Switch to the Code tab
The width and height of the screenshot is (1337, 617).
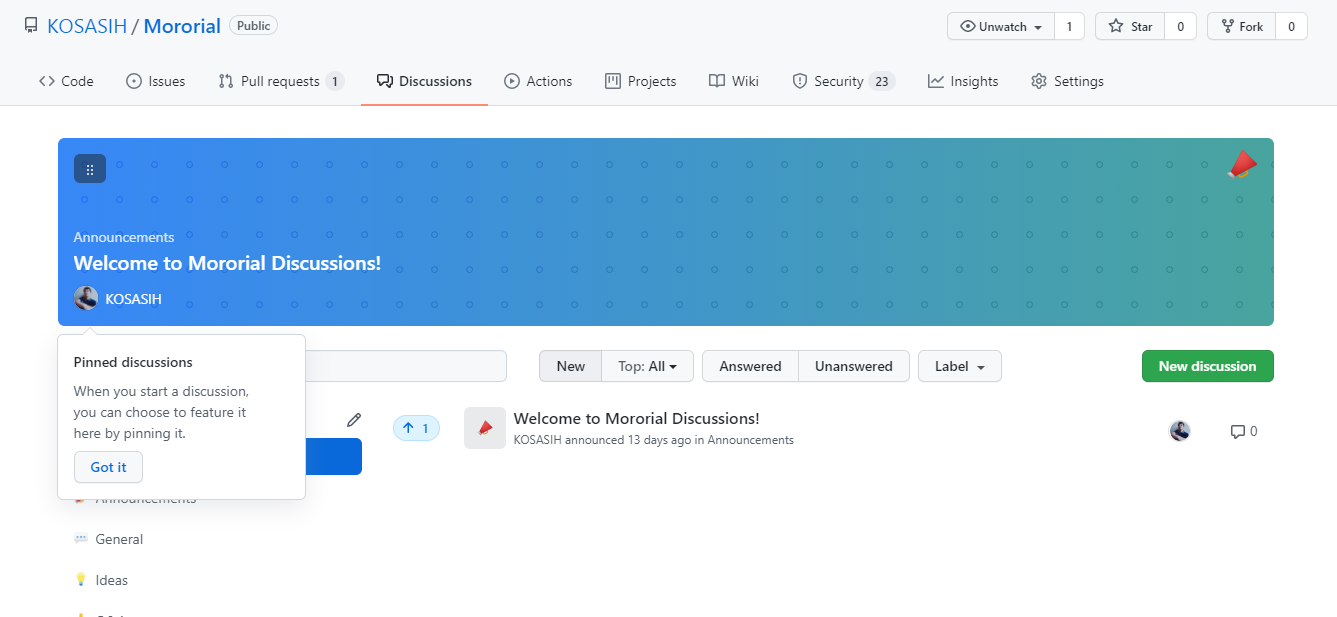(66, 81)
